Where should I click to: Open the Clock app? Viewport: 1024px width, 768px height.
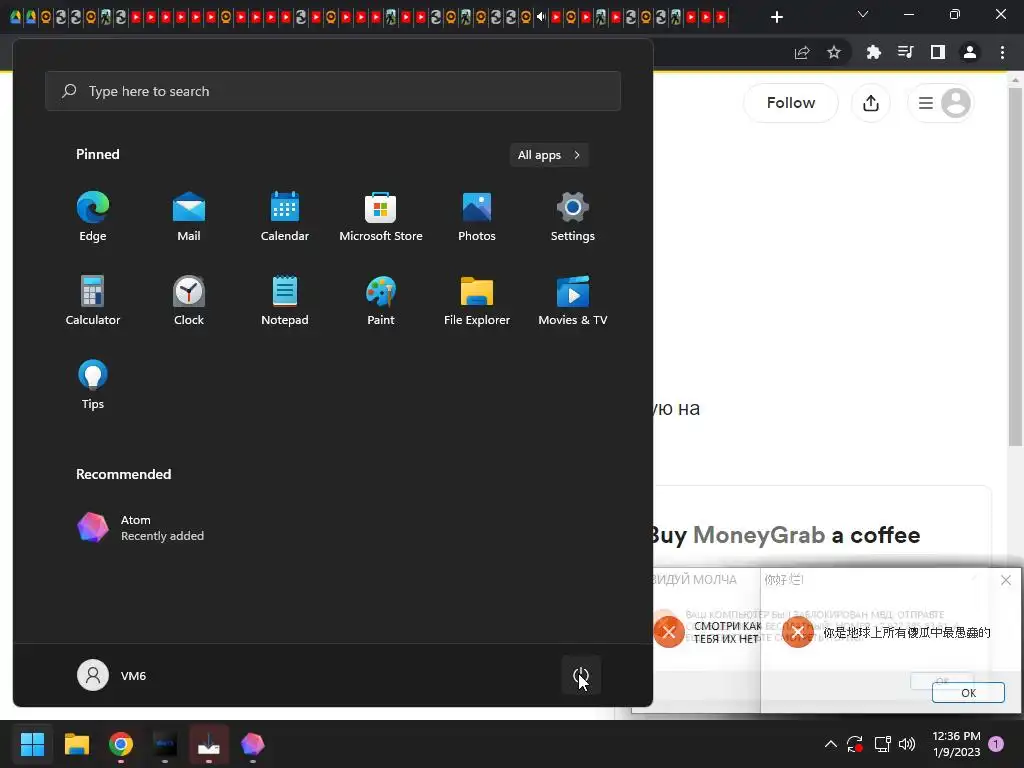coord(189,301)
